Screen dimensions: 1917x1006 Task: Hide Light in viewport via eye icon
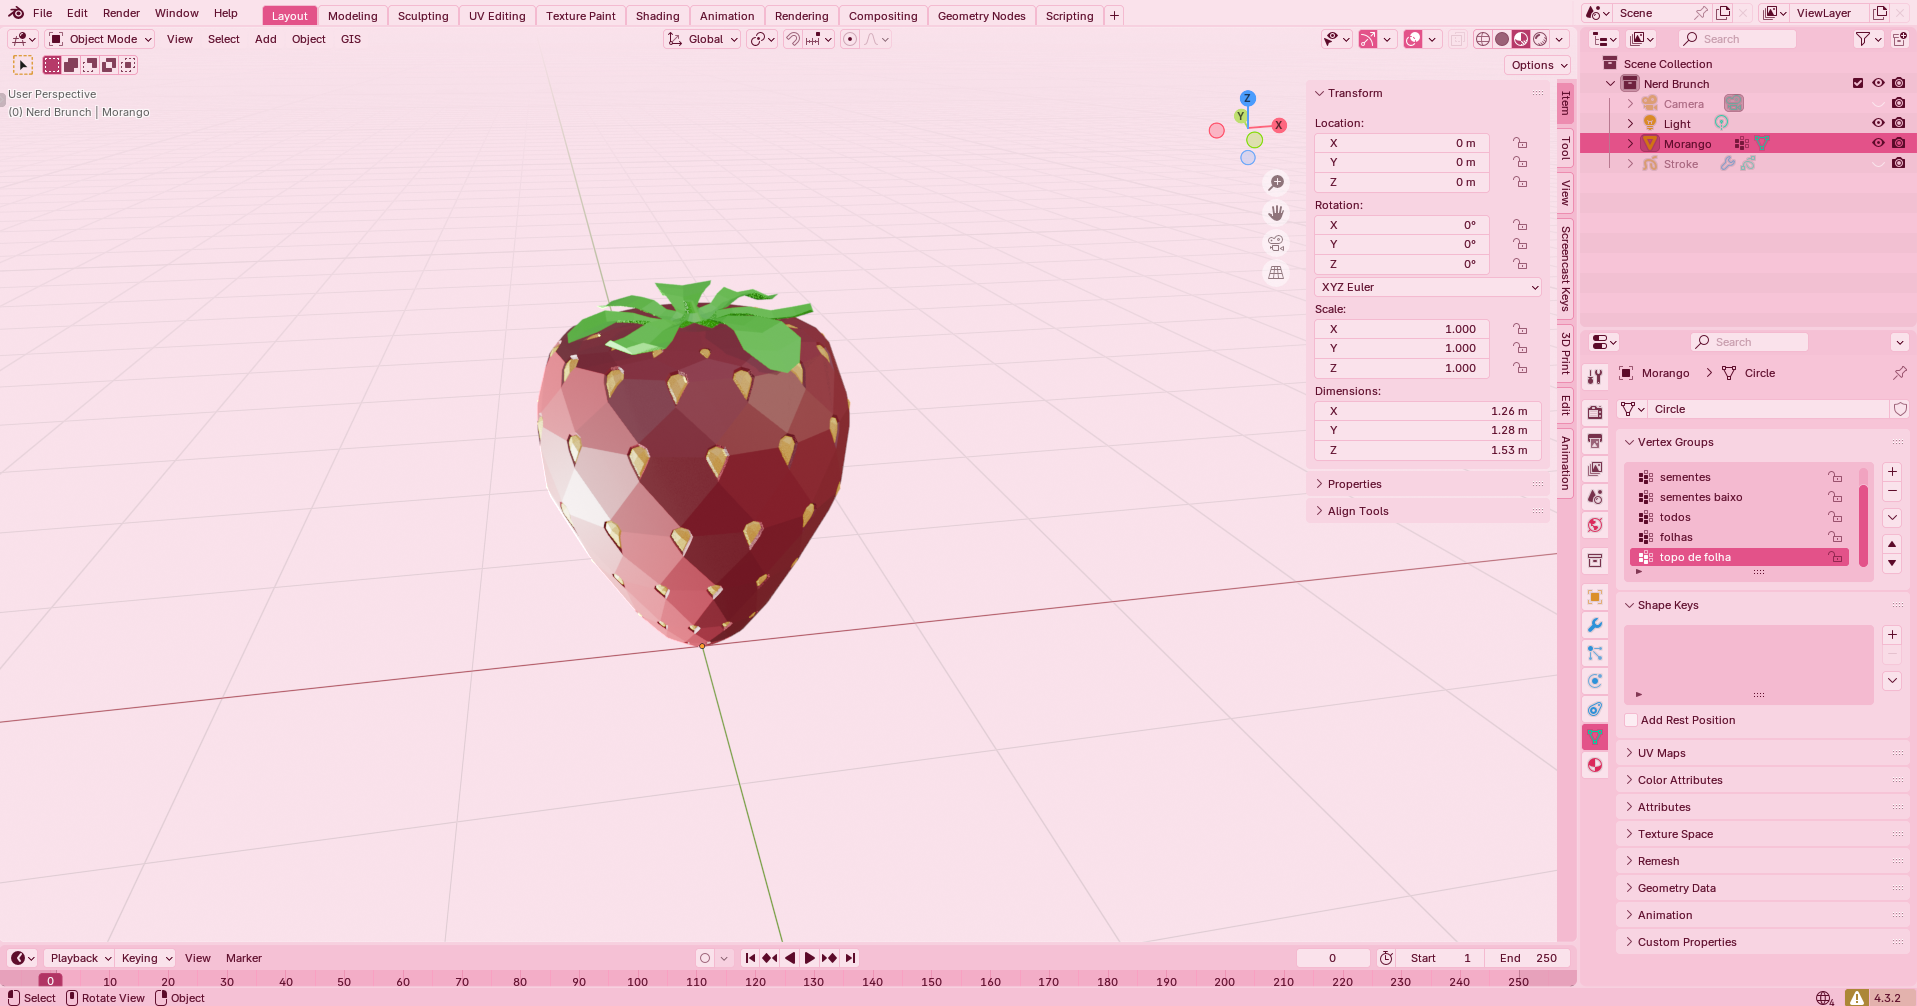(x=1878, y=123)
